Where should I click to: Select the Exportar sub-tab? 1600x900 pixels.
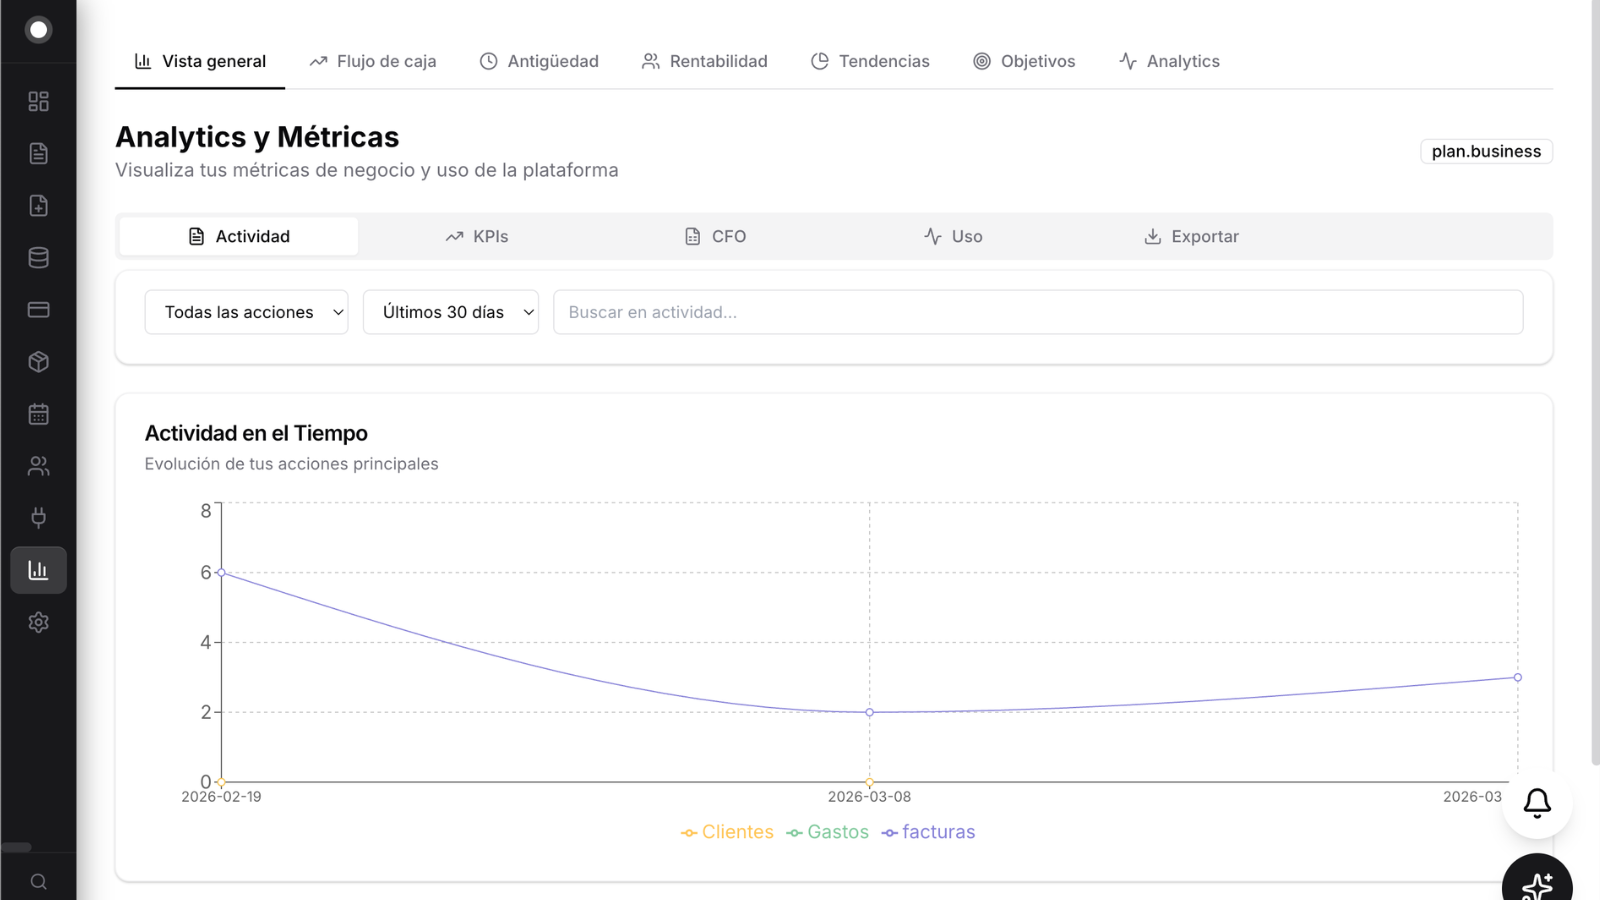1191,236
